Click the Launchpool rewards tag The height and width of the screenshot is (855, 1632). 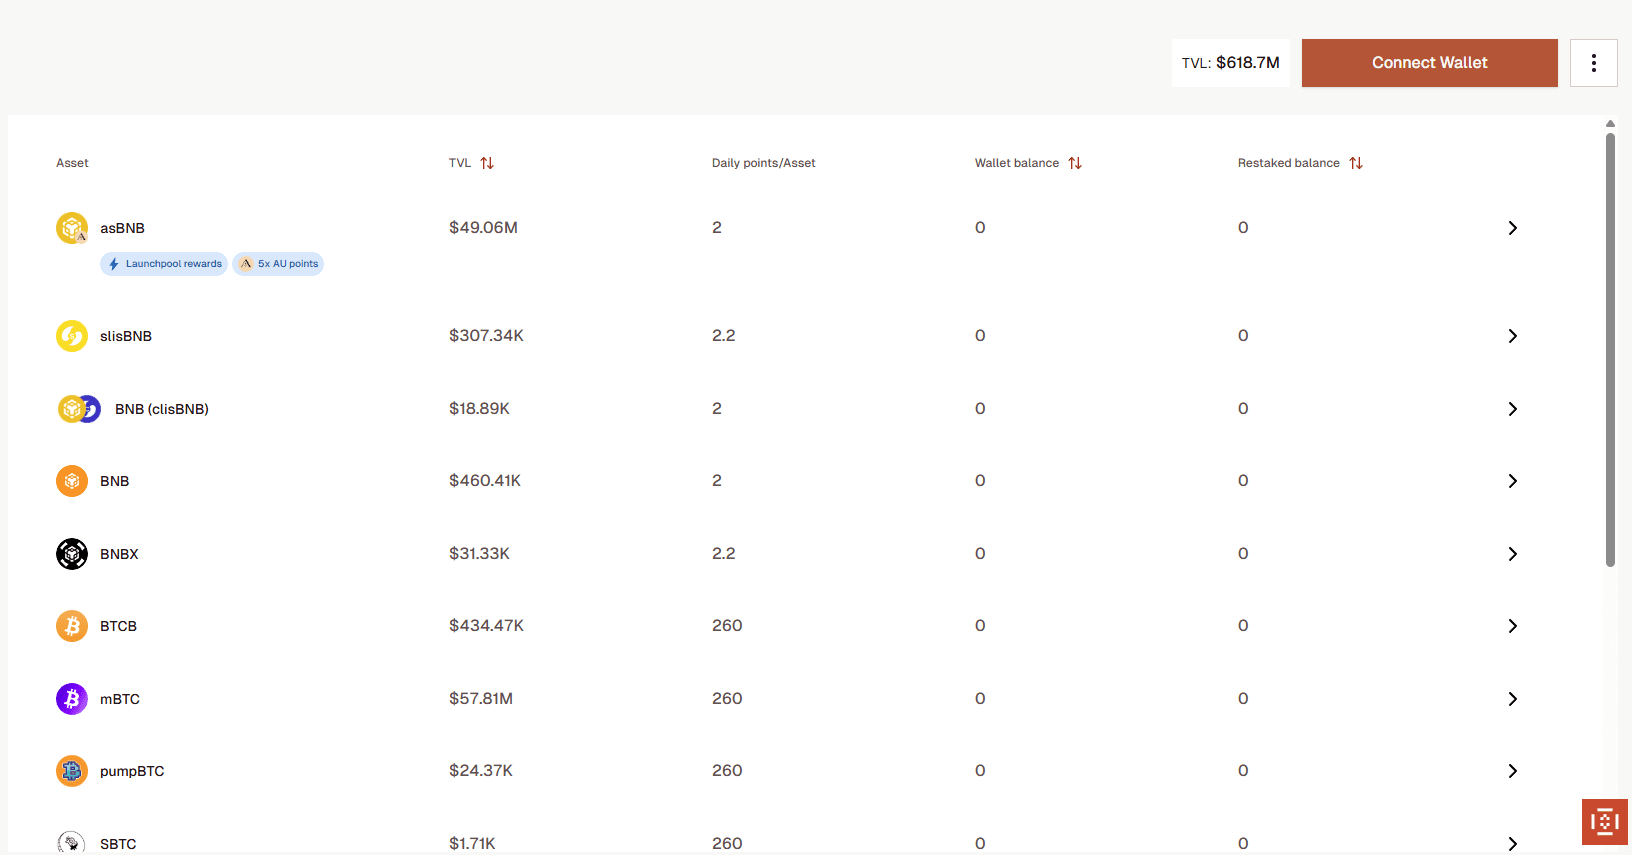164,264
